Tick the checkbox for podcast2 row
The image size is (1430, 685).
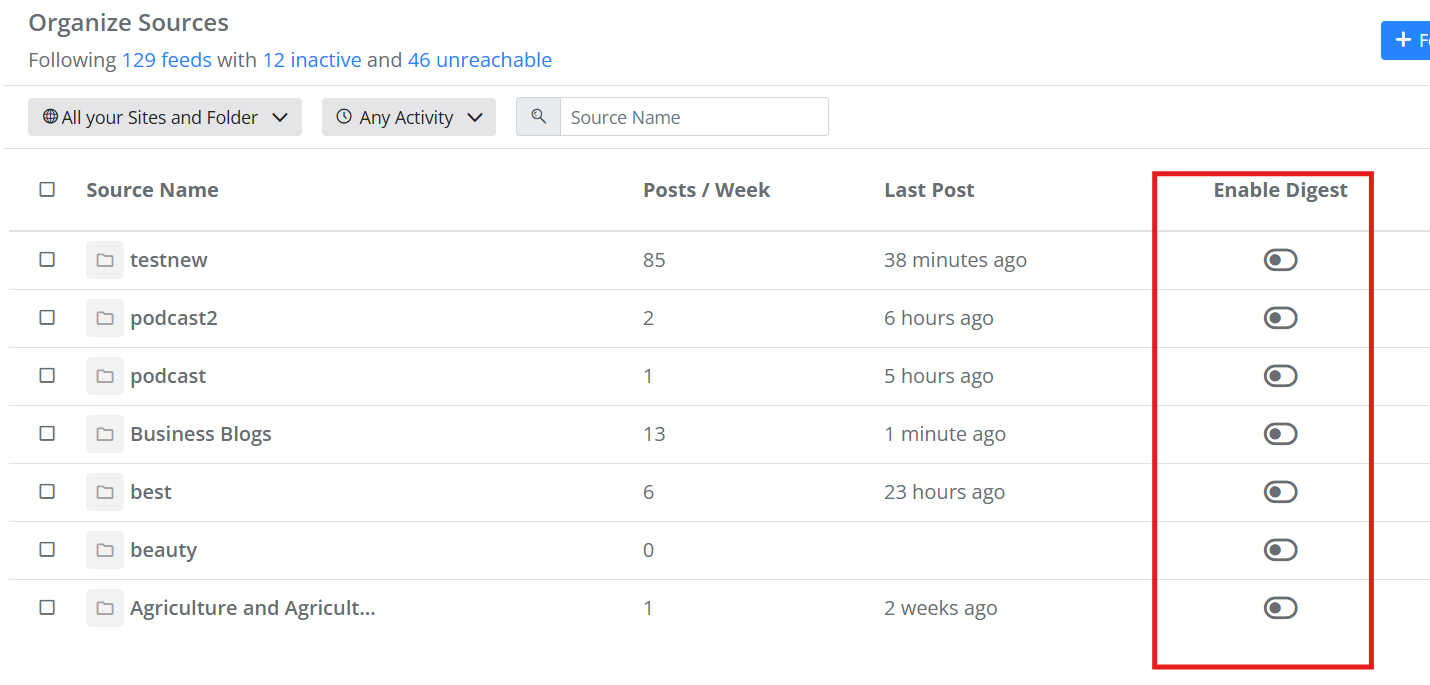(47, 317)
